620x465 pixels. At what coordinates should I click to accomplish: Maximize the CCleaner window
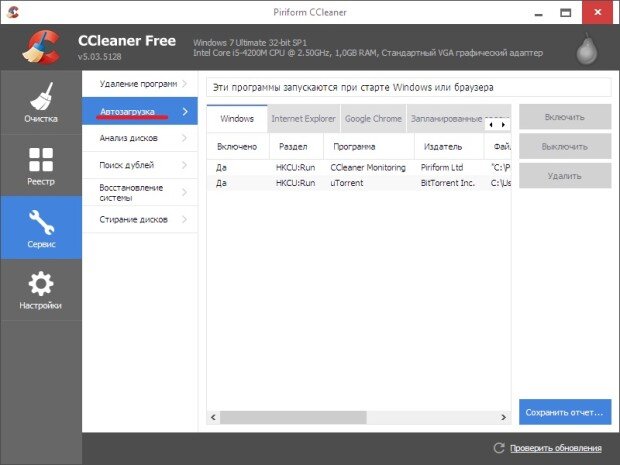tap(565, 13)
